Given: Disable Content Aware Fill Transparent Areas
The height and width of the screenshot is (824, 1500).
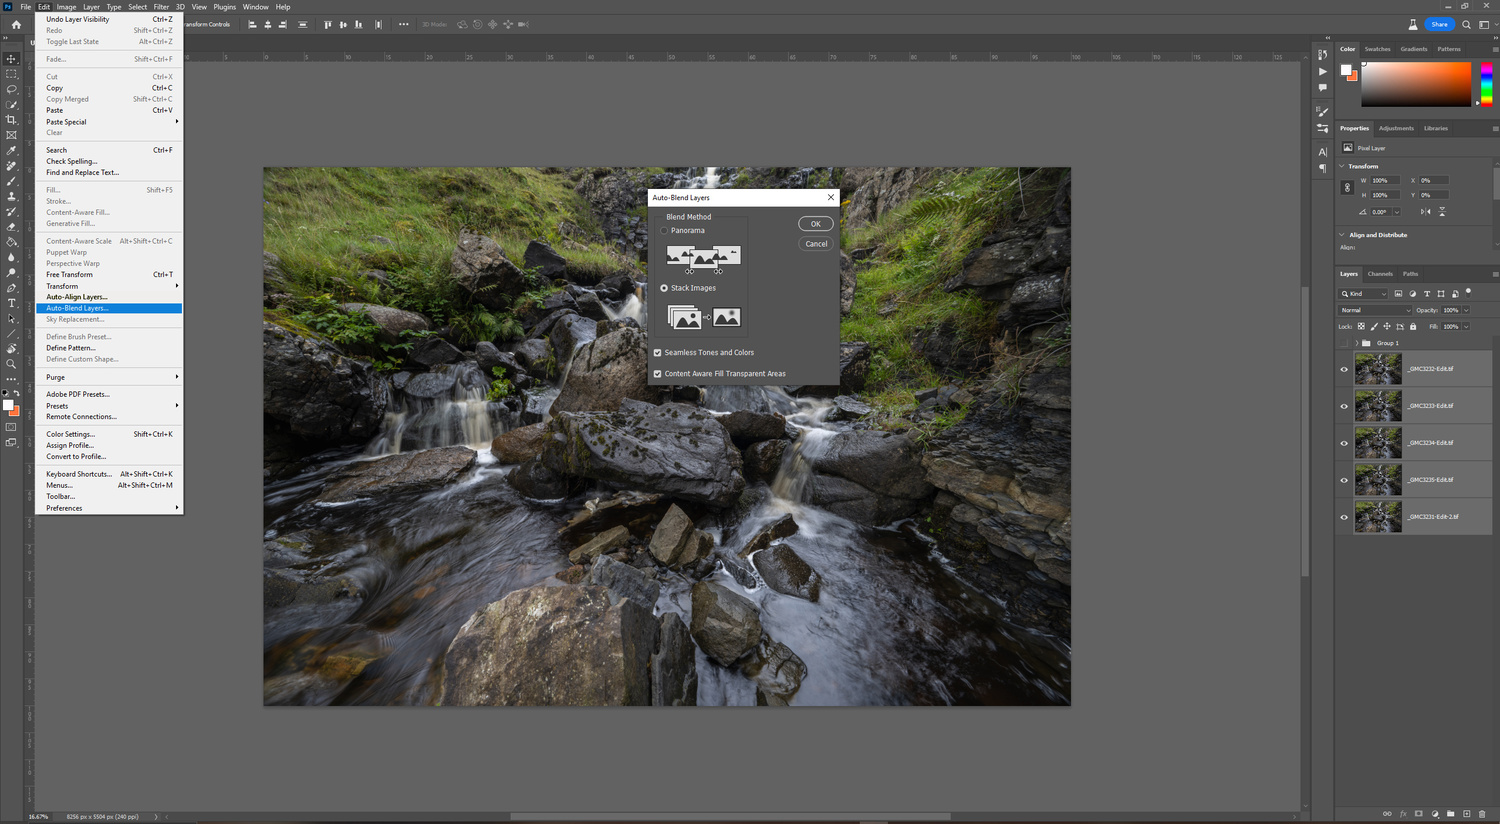Looking at the screenshot, I should point(658,374).
